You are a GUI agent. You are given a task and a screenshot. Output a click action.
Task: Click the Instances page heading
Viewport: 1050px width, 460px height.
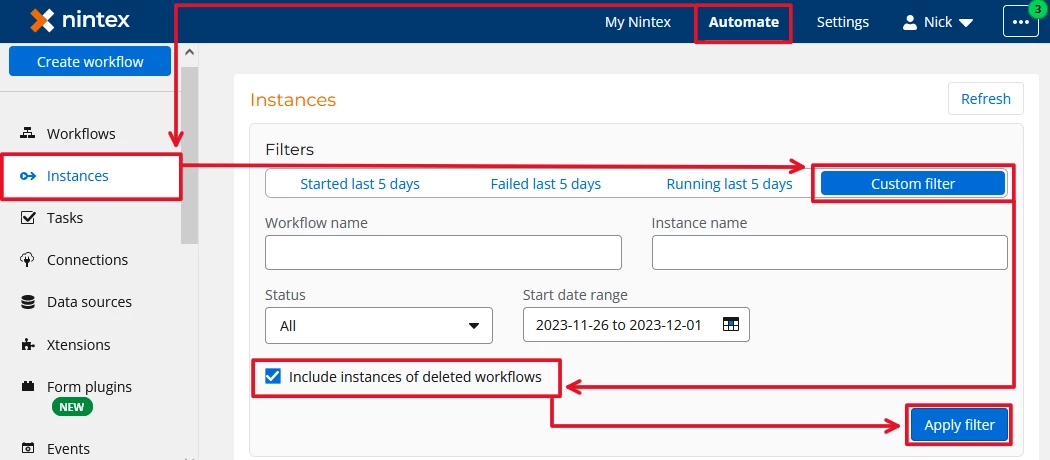[293, 100]
